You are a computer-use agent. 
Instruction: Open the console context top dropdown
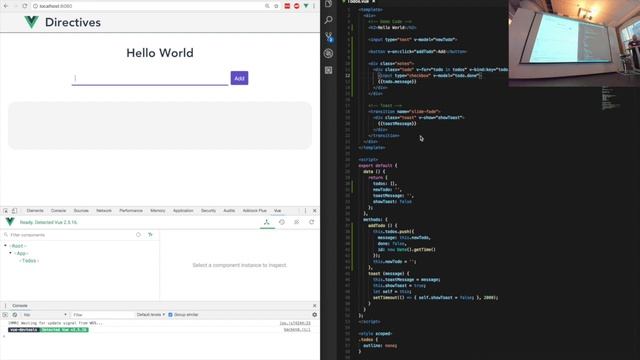(x=45, y=315)
